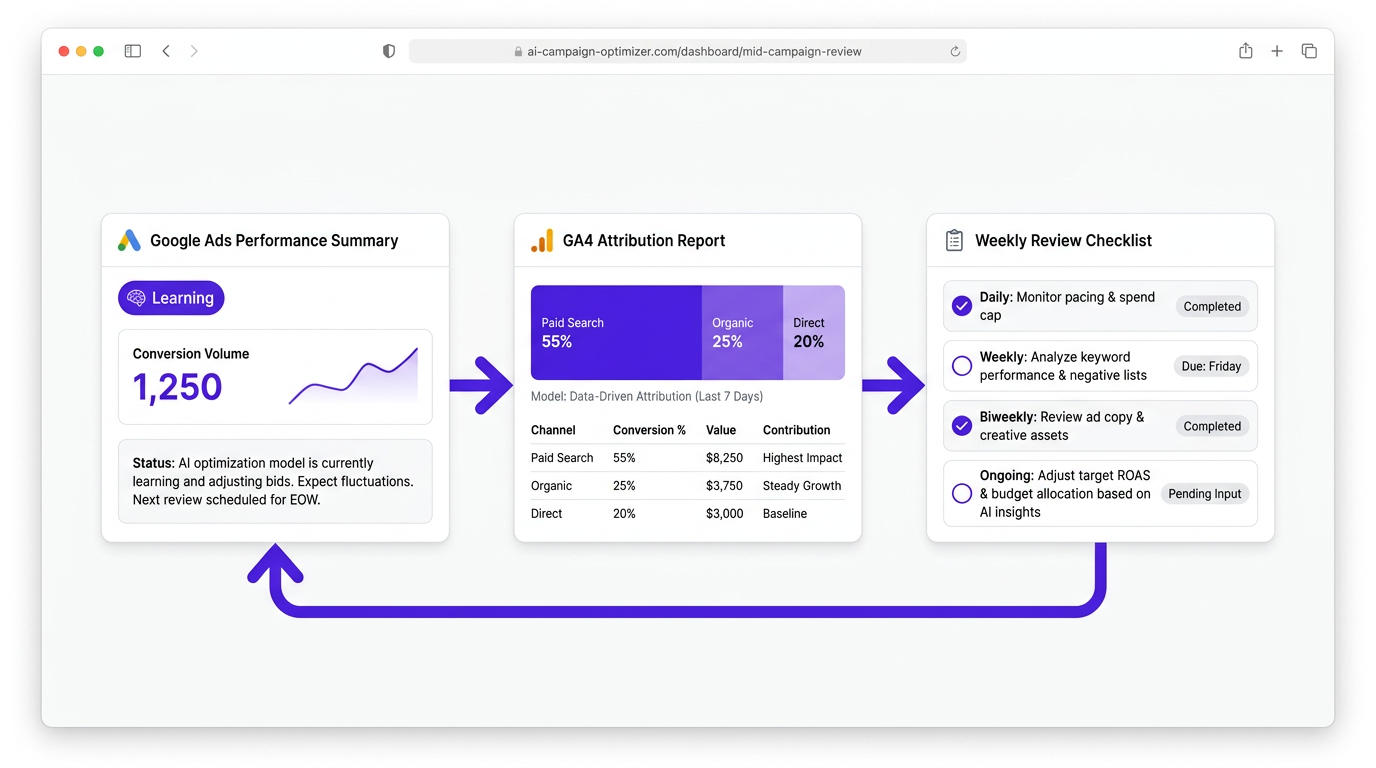Click the Conversion % column header
The image size is (1376, 768).
click(x=649, y=430)
